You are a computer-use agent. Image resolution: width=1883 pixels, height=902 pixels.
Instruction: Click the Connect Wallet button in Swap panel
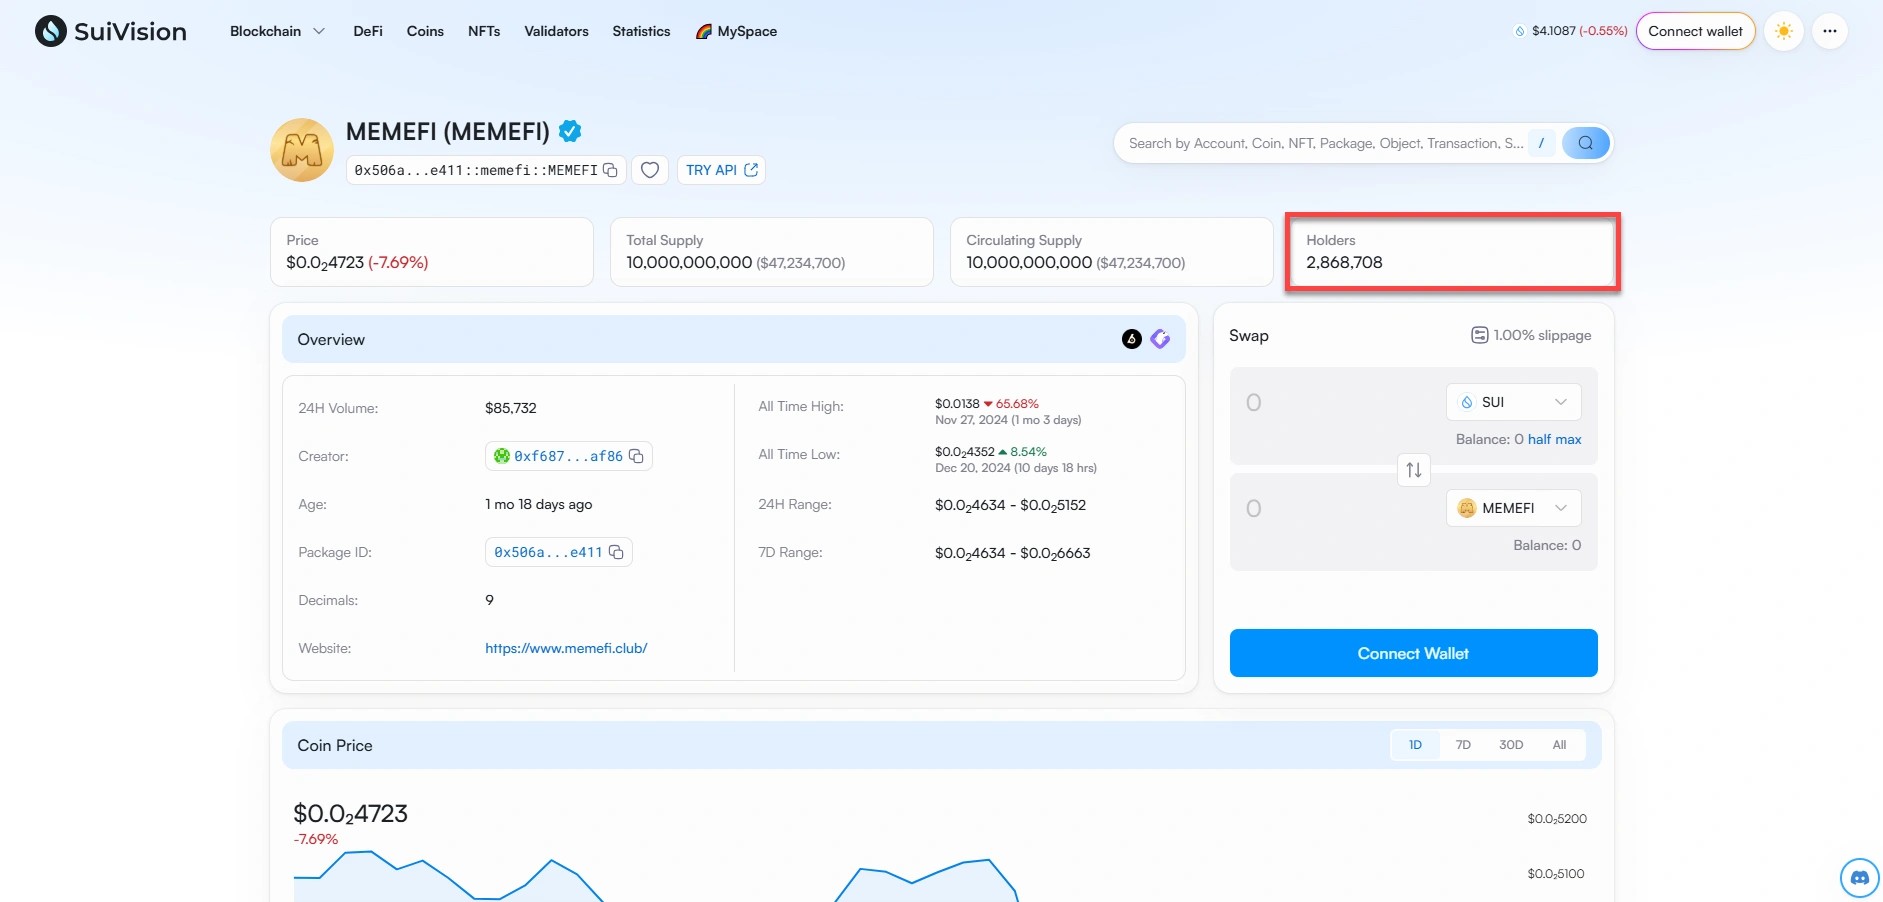[1413, 653]
